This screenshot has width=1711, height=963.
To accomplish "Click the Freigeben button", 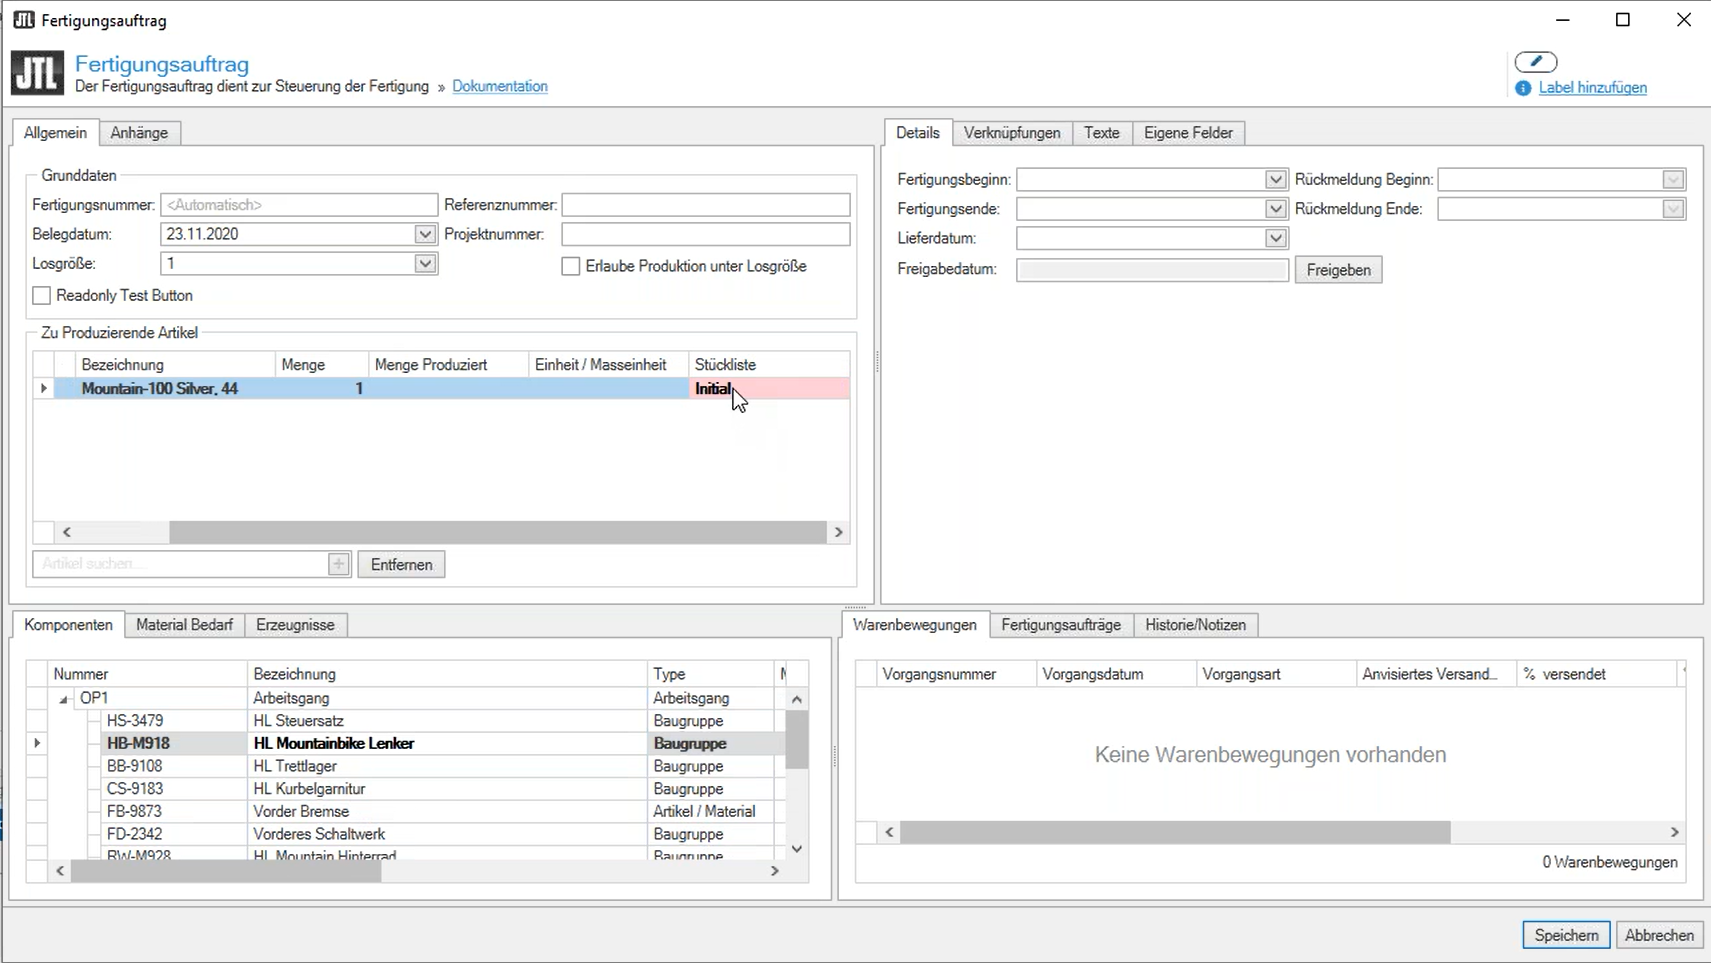I will (1338, 270).
